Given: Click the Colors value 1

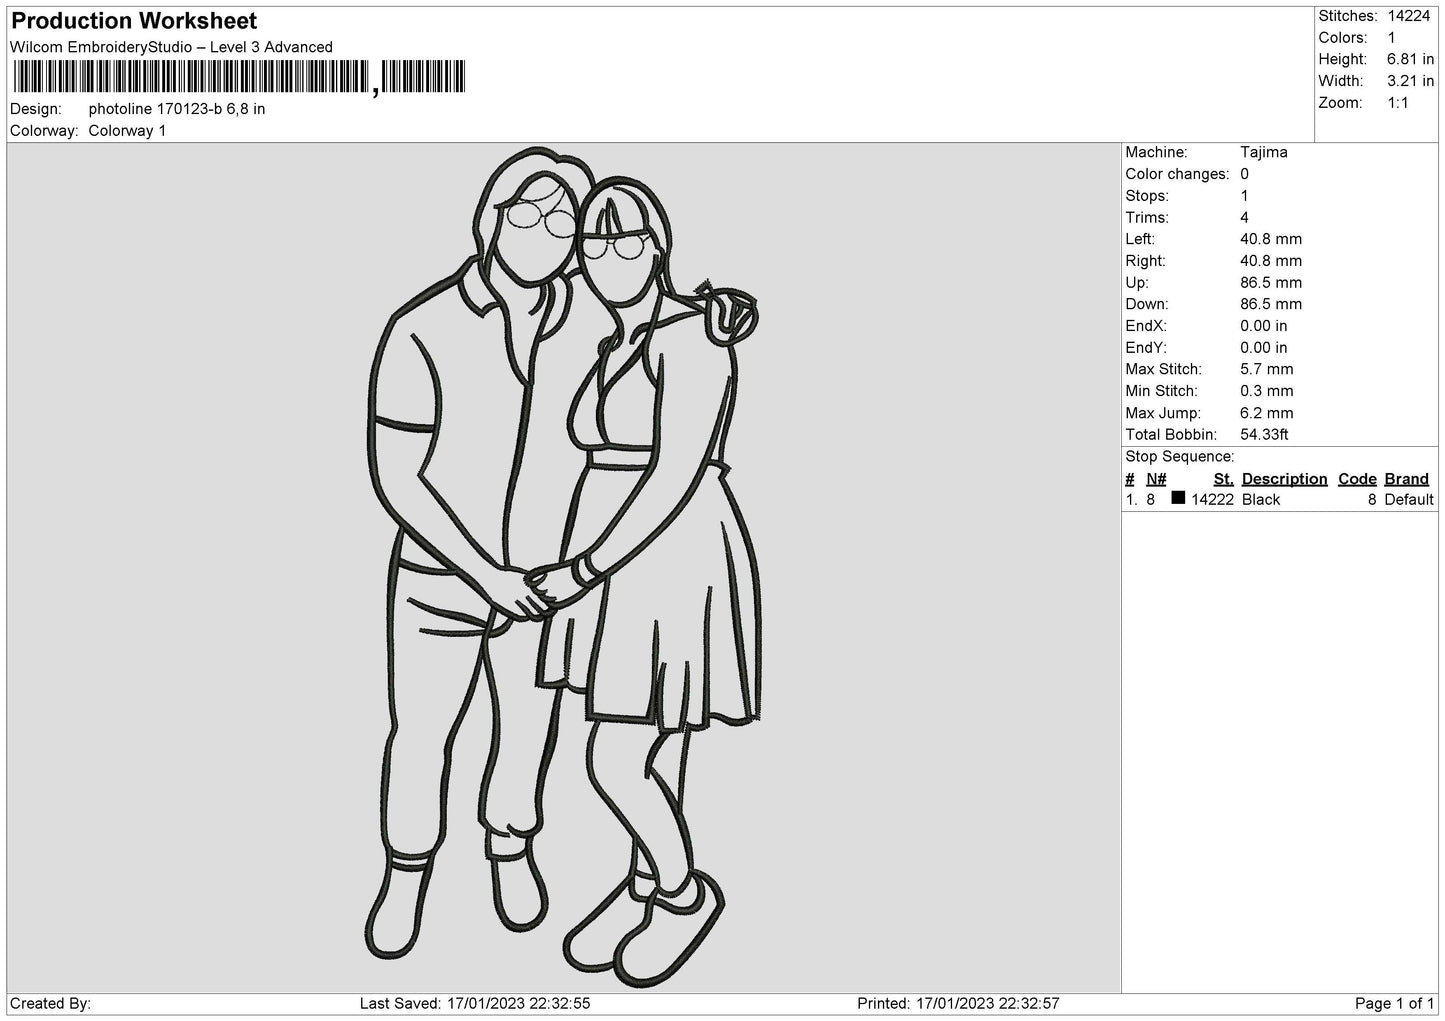Looking at the screenshot, I should click(x=1391, y=38).
